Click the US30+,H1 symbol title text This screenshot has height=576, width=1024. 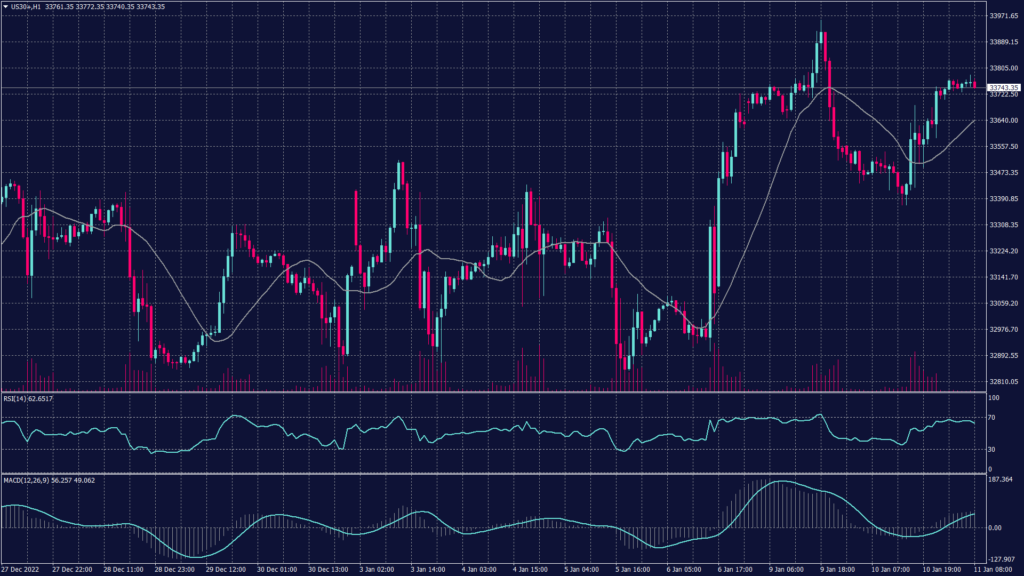click(26, 6)
